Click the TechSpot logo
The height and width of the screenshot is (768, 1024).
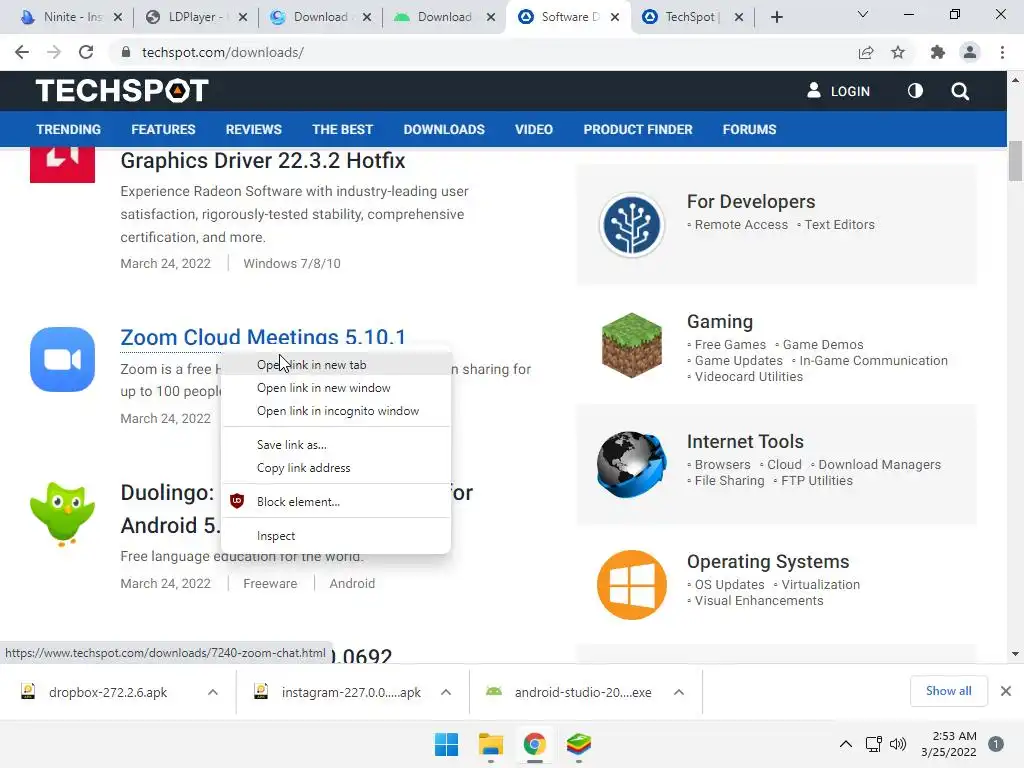point(122,91)
